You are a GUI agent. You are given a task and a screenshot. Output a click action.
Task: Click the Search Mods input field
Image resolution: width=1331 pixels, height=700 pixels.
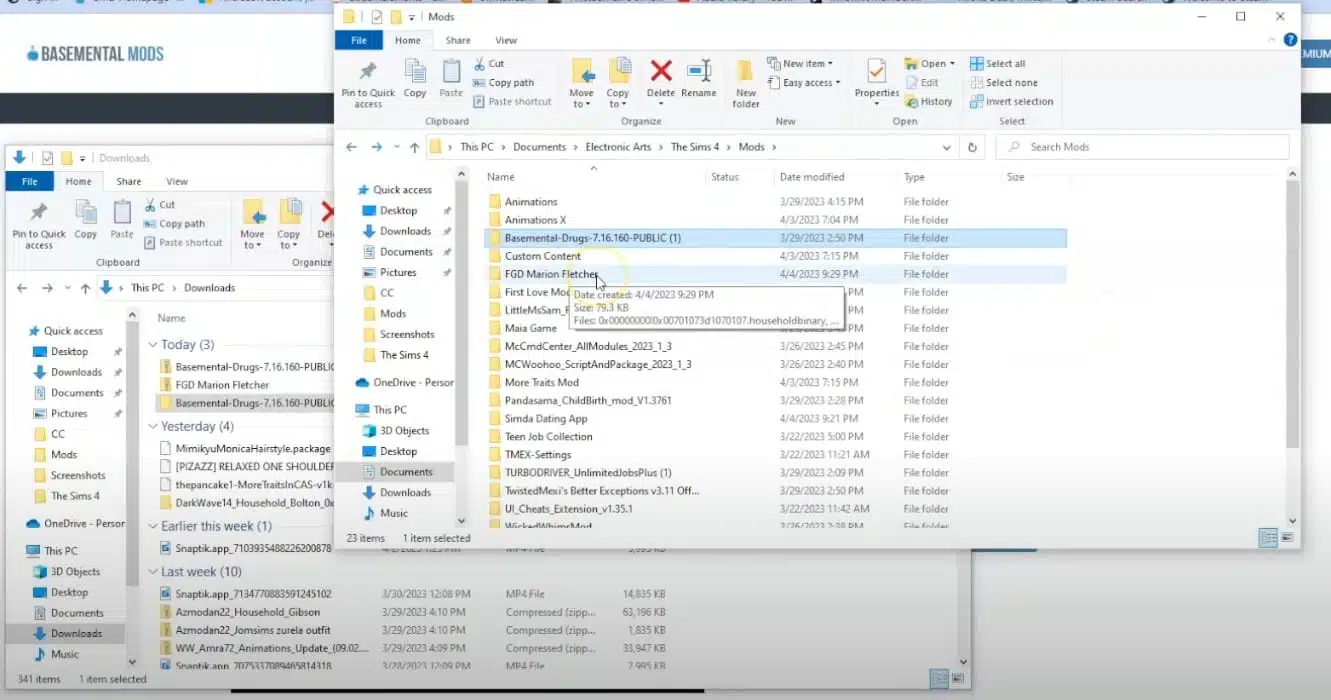click(x=1142, y=147)
